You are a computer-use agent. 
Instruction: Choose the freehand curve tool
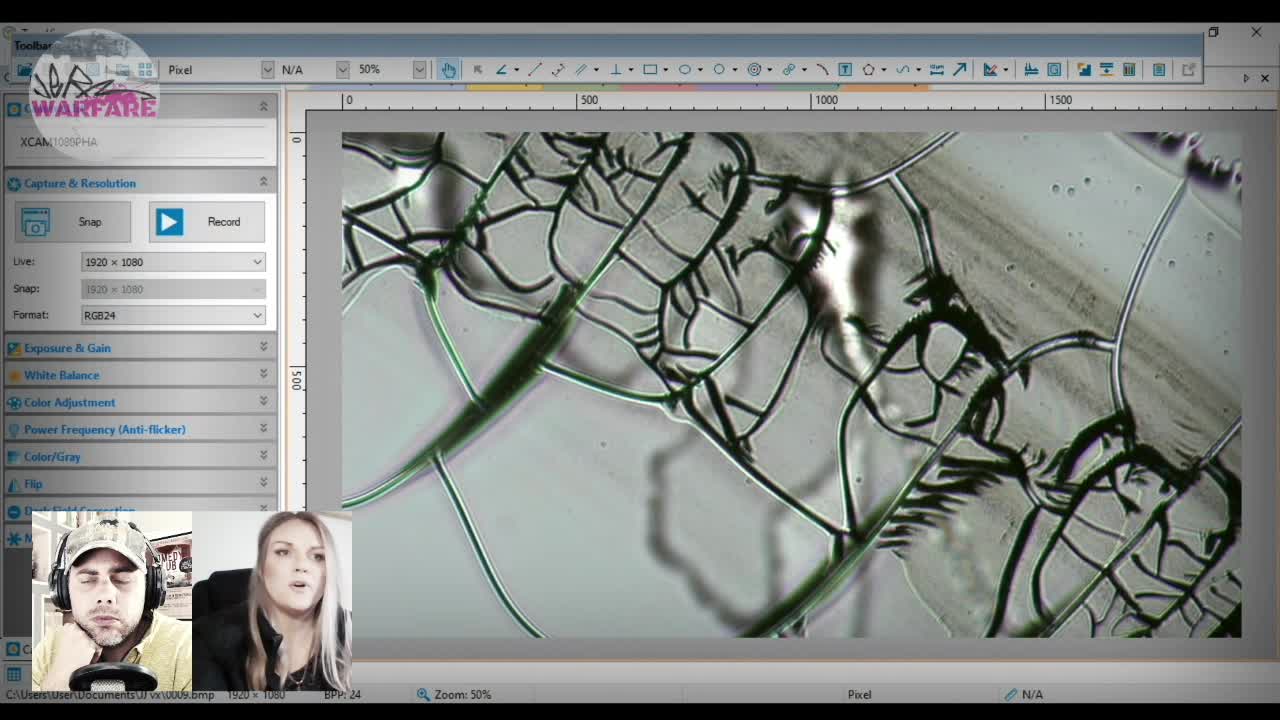[x=903, y=69]
